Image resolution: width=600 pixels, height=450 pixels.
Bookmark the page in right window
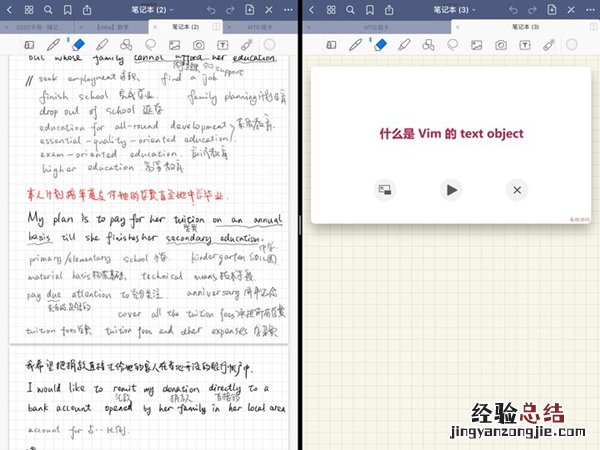(370, 10)
